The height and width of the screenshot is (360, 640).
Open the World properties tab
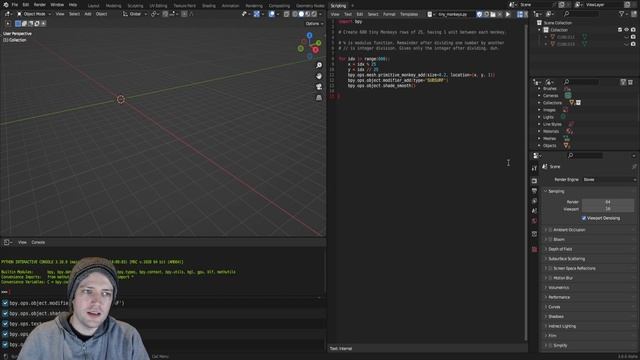[x=534, y=221]
